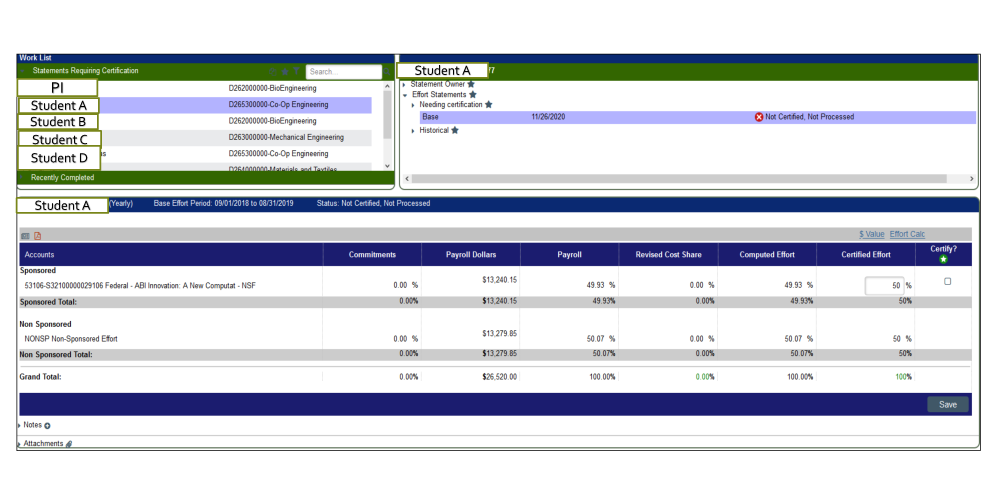Open the Effort Calc link
996x500 pixels.
click(907, 234)
